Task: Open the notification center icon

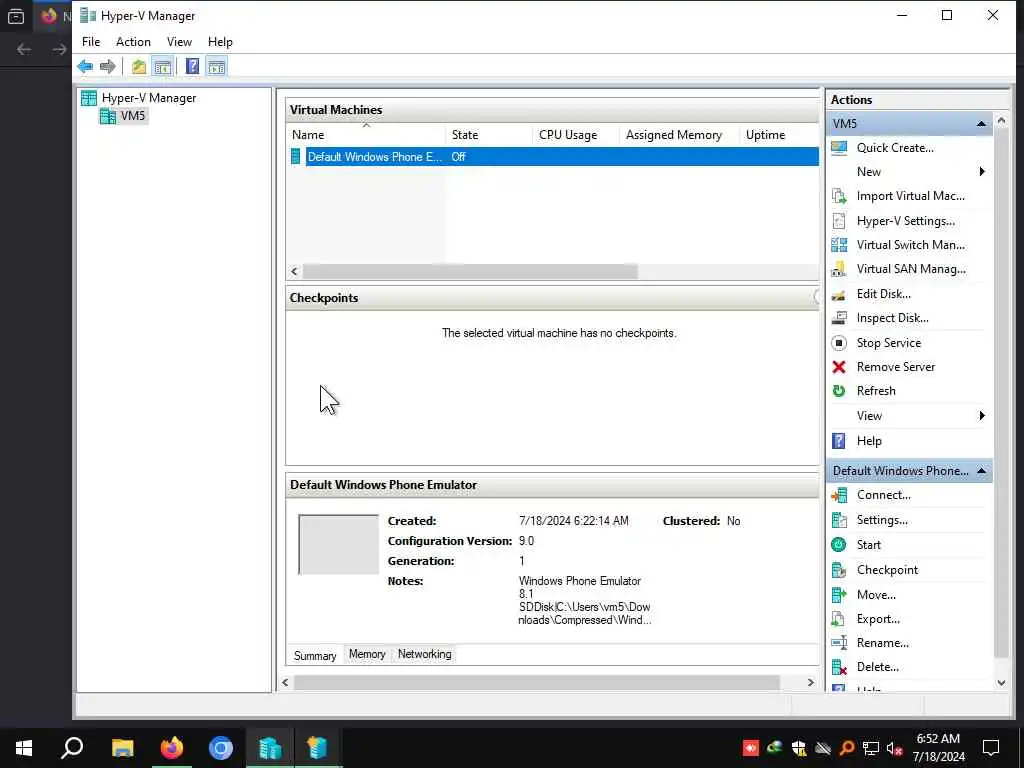Action: [991, 748]
